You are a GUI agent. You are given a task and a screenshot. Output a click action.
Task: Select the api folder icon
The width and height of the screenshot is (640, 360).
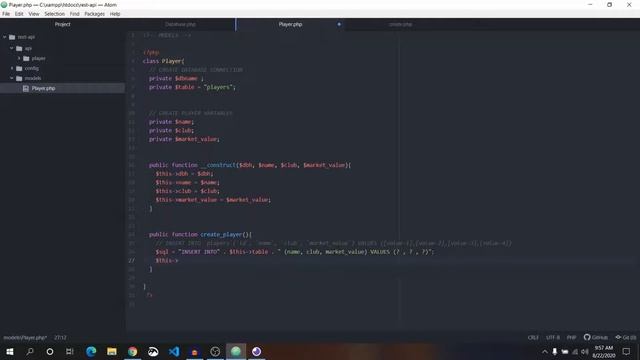click(19, 48)
